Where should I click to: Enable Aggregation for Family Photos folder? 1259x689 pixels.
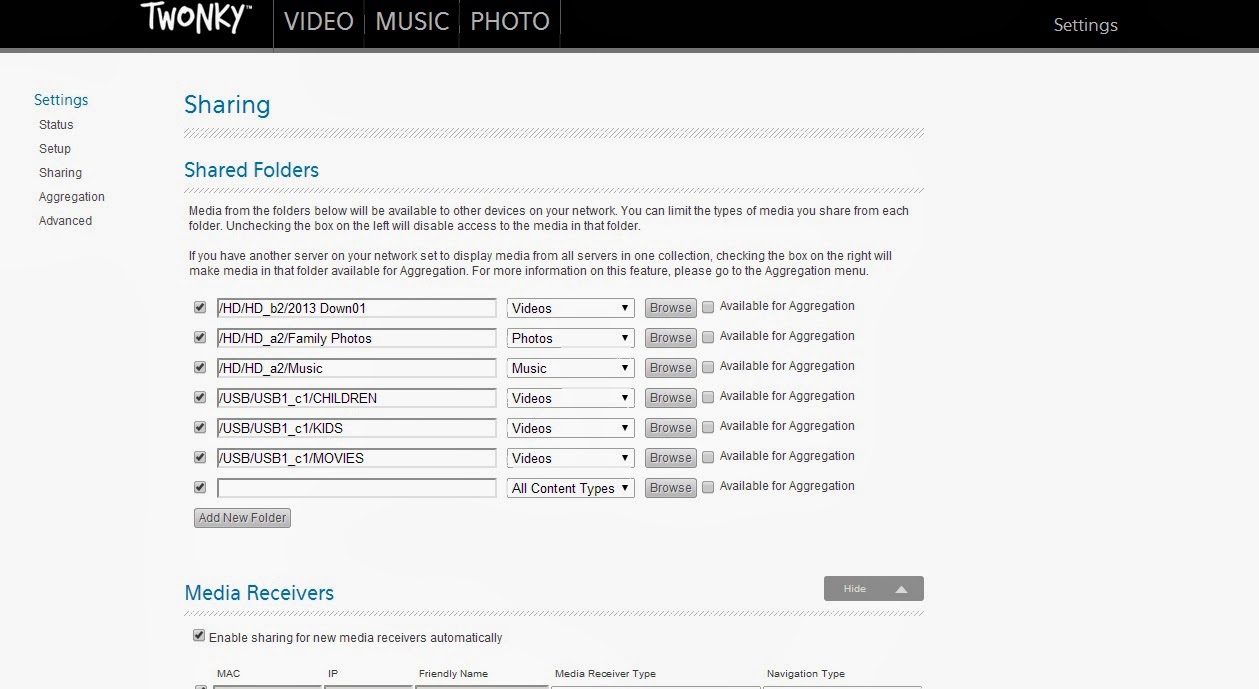click(x=708, y=338)
